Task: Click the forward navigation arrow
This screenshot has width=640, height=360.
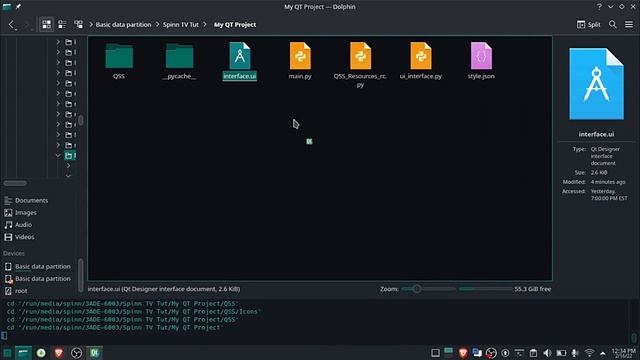Action: point(27,24)
